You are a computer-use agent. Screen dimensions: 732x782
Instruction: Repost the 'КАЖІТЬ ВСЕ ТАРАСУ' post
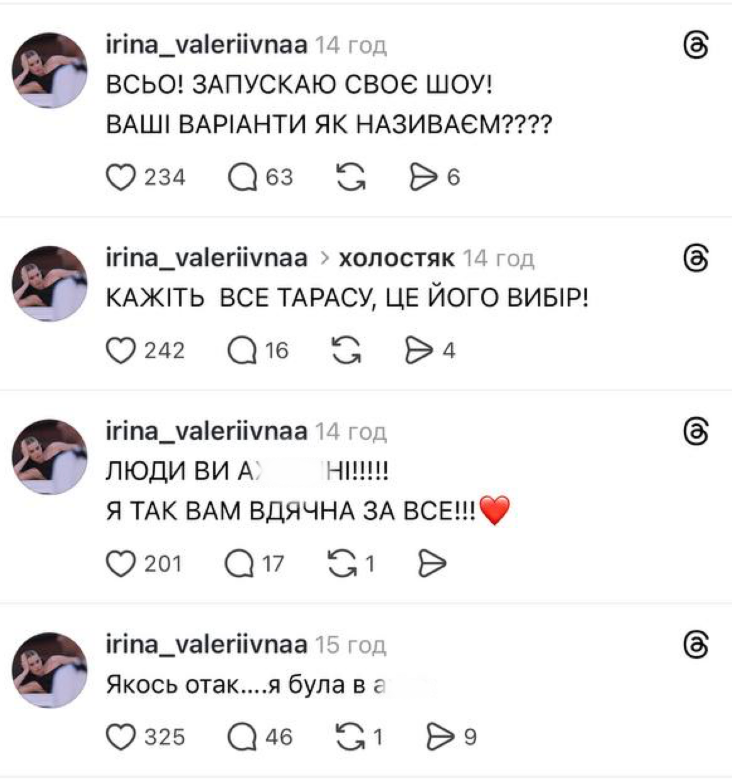pyautogui.click(x=347, y=350)
